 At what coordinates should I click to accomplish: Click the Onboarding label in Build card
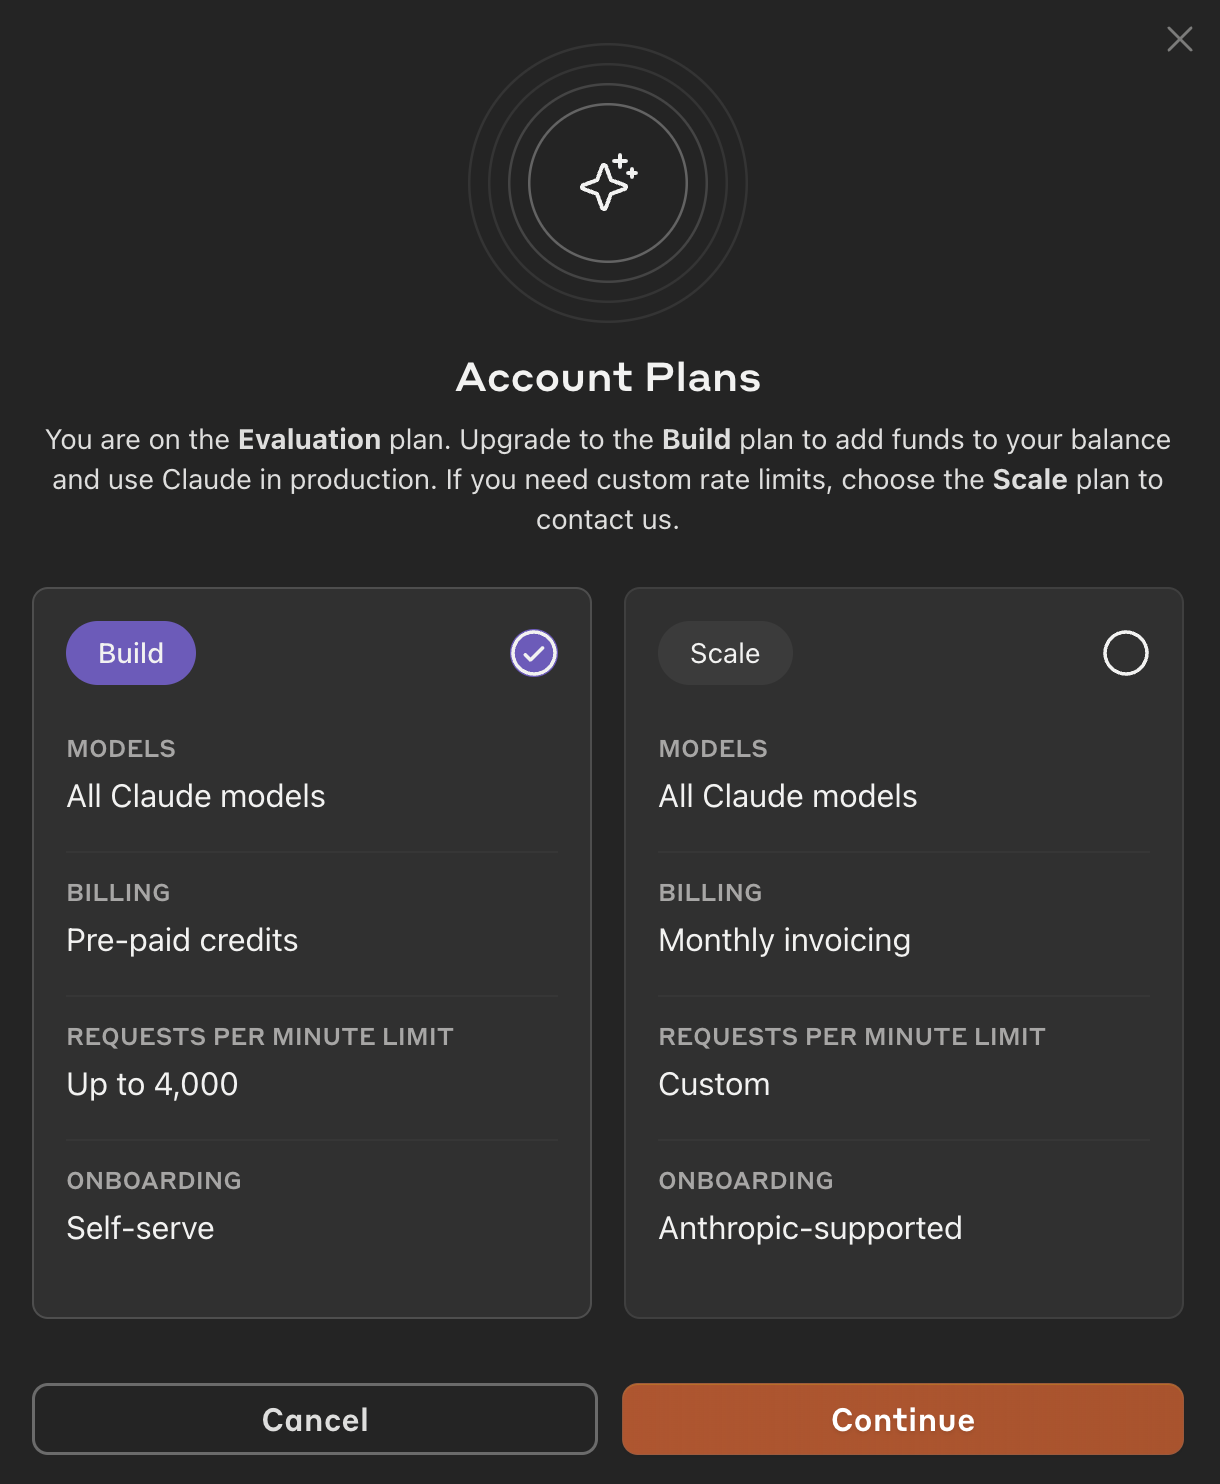click(x=154, y=1181)
